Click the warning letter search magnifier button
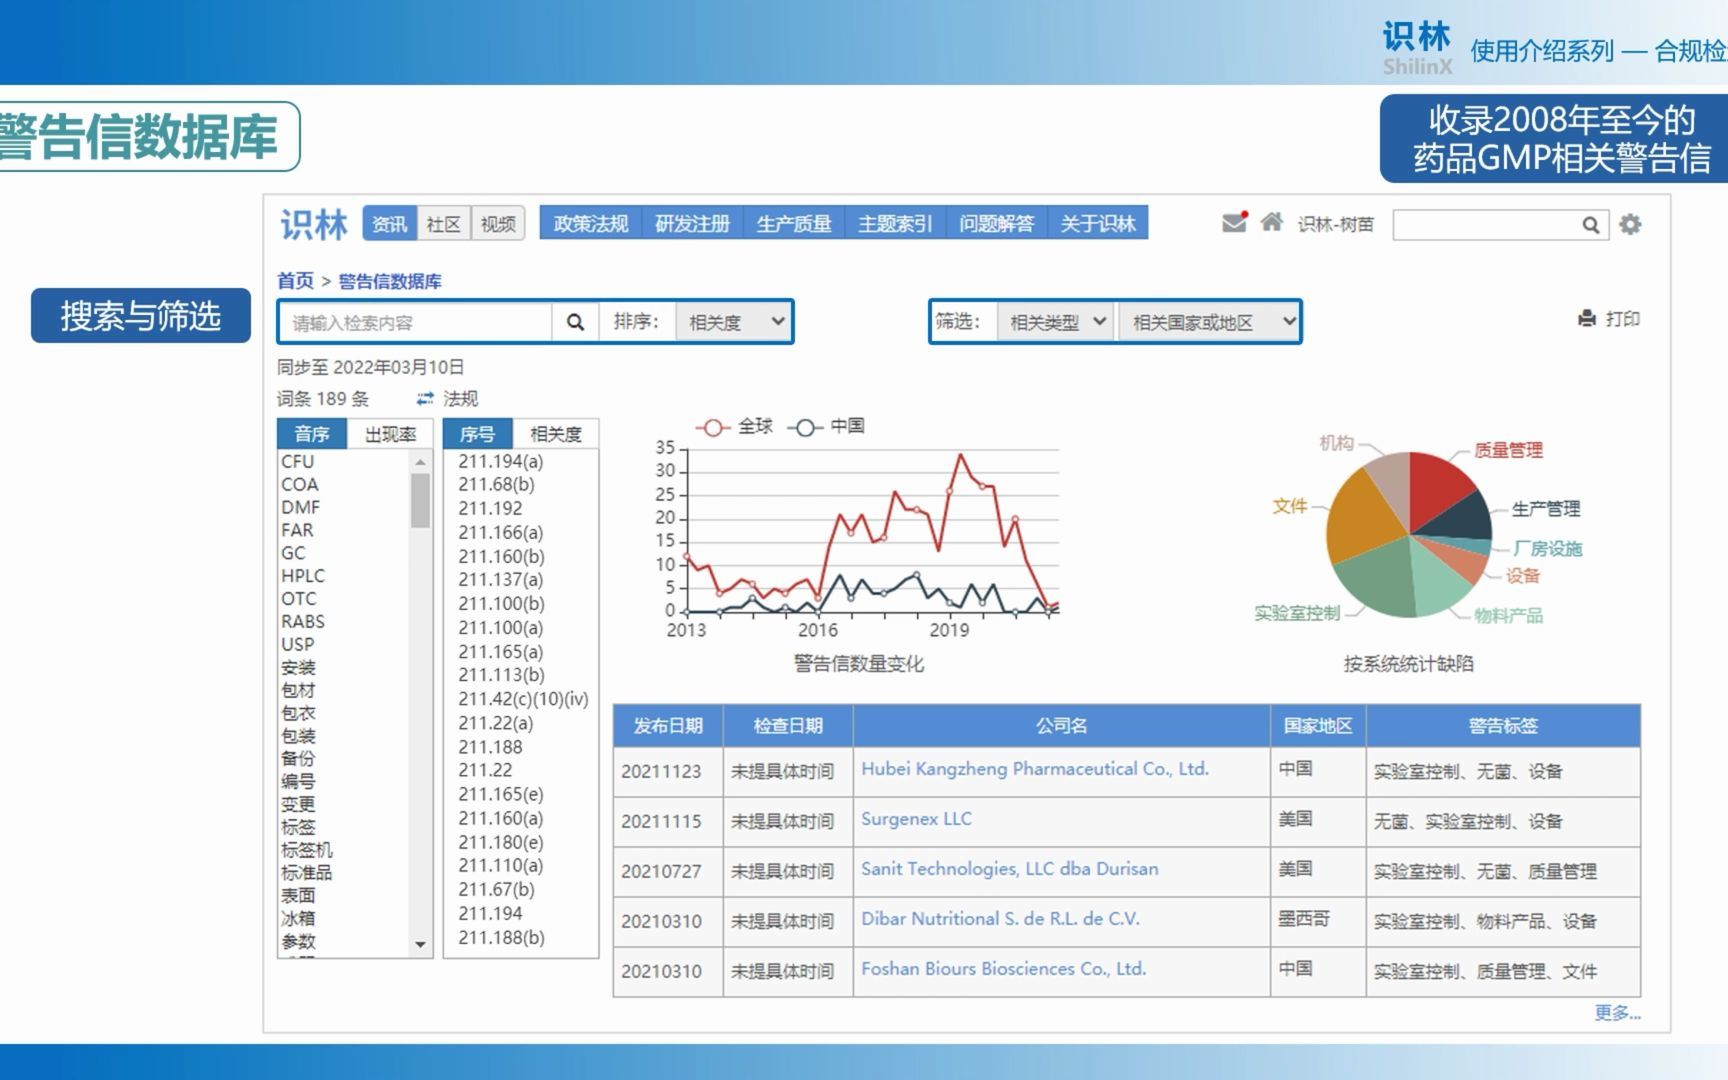 tap(575, 322)
